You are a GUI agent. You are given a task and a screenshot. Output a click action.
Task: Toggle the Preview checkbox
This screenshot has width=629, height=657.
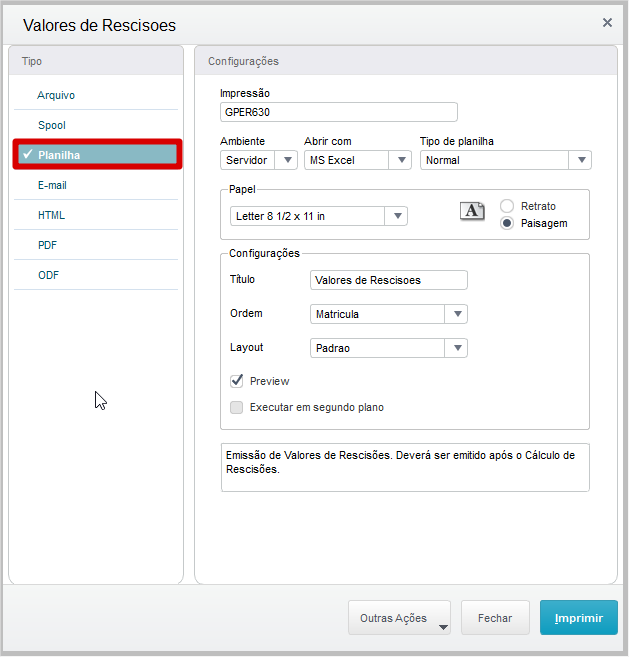tap(237, 381)
